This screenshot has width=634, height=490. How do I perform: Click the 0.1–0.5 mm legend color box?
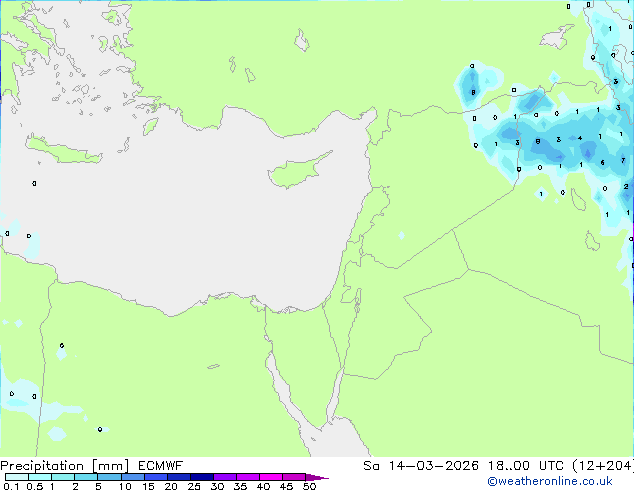(x=17, y=477)
